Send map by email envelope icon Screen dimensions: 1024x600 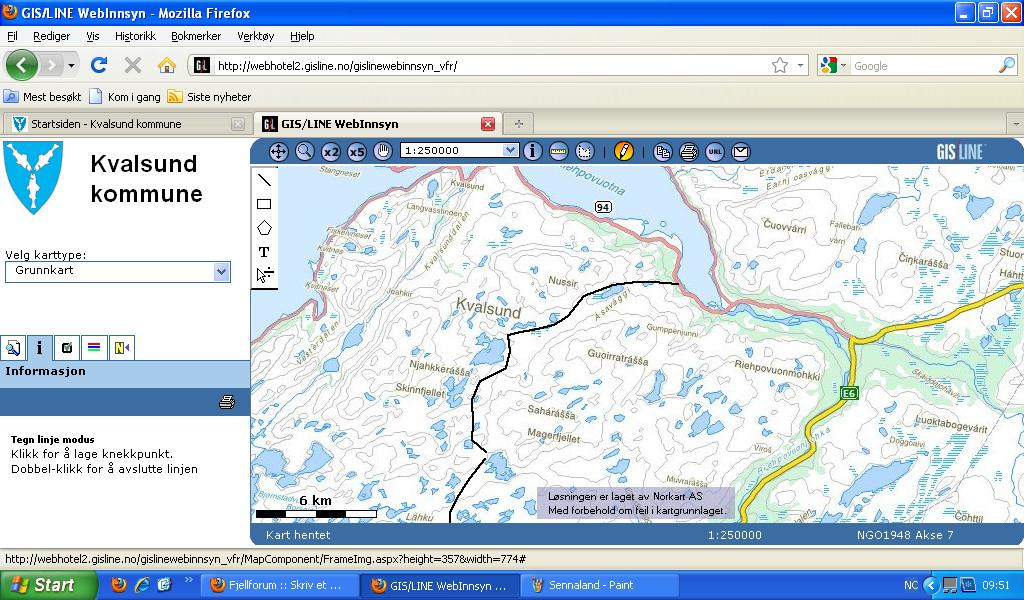[740, 152]
